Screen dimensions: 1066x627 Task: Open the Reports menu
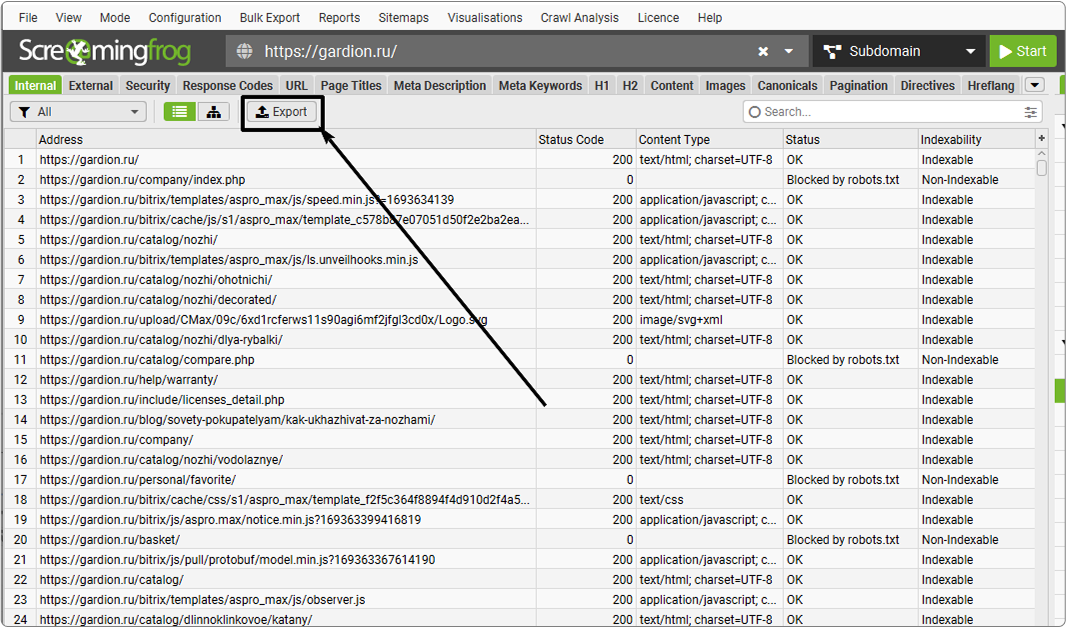339,18
